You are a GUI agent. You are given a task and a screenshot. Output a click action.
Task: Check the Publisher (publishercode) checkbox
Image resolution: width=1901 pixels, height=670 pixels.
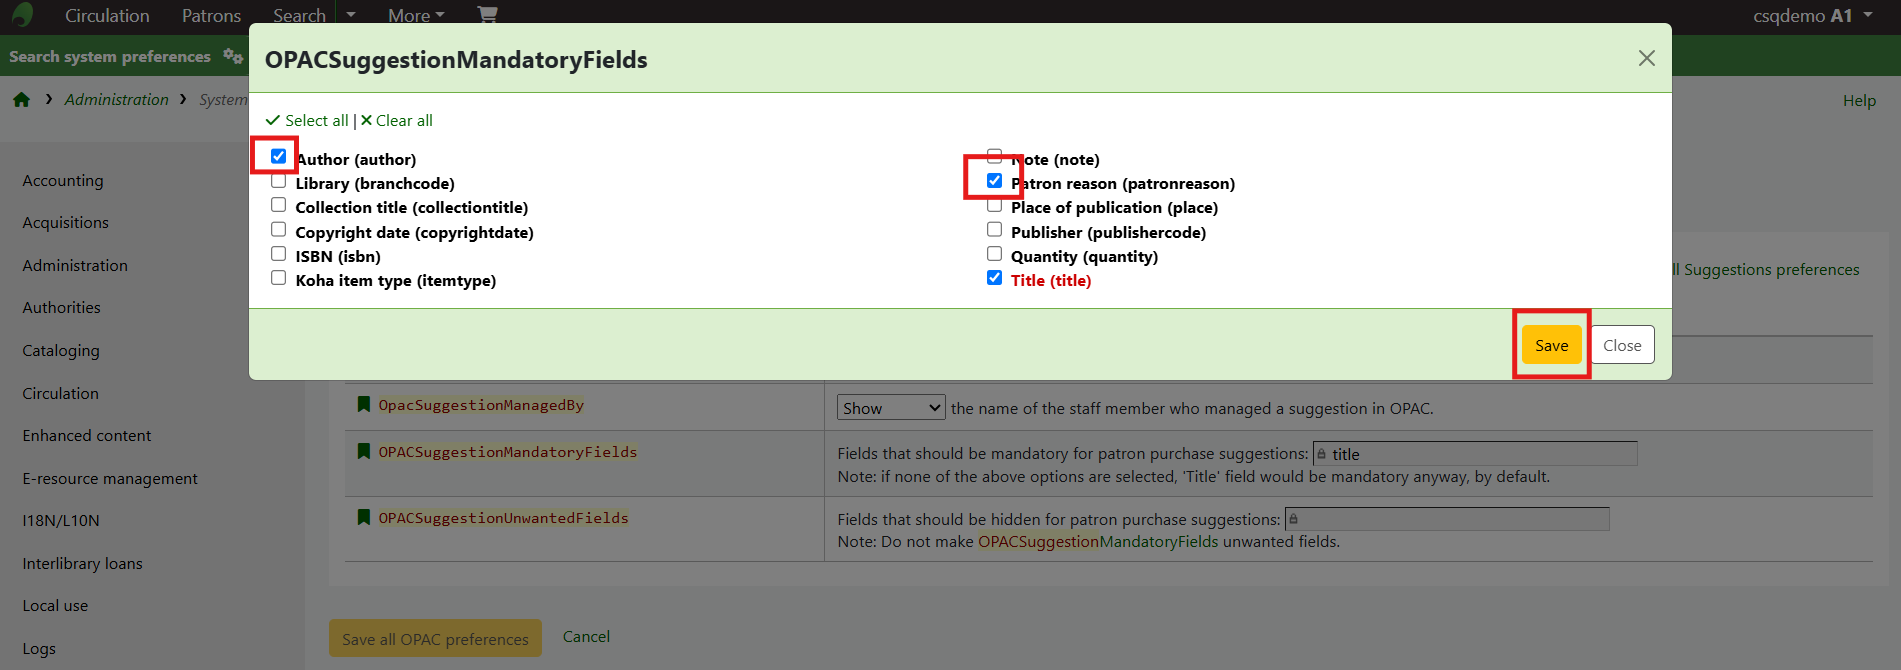[x=994, y=230]
